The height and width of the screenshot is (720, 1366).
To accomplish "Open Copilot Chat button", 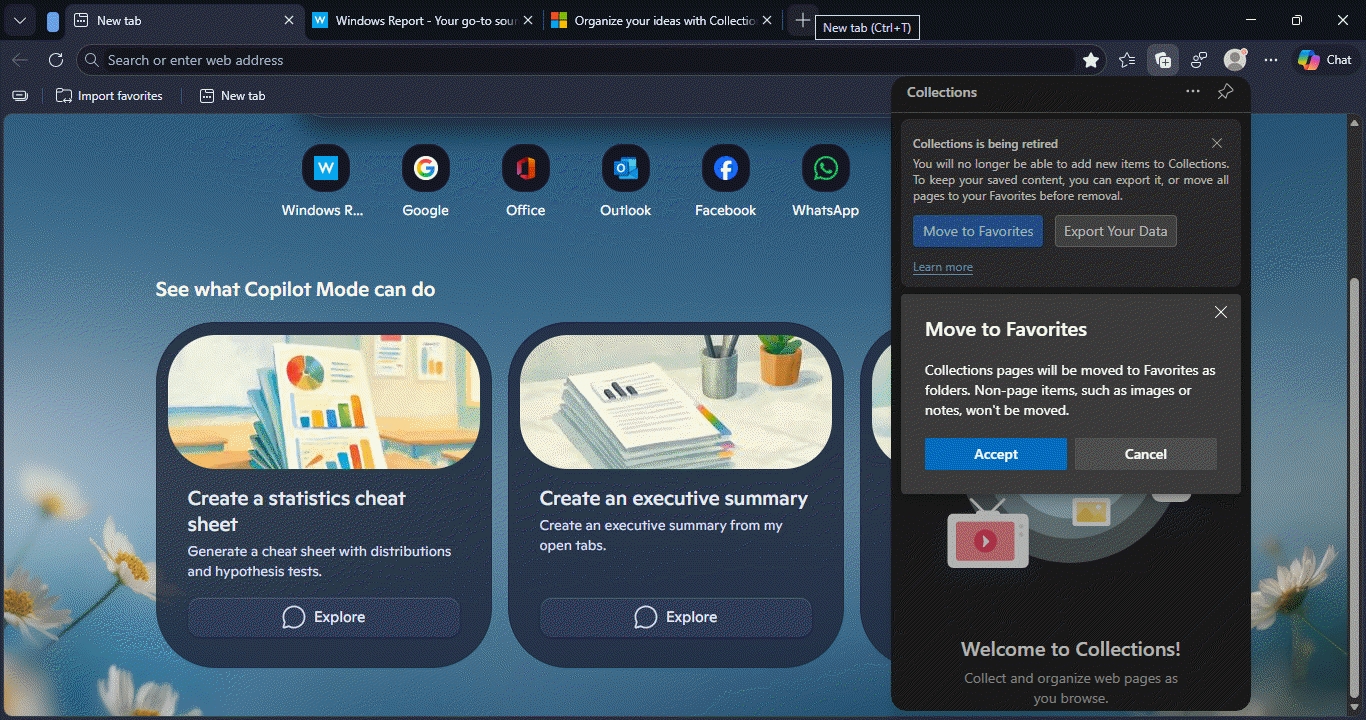I will pos(1325,60).
